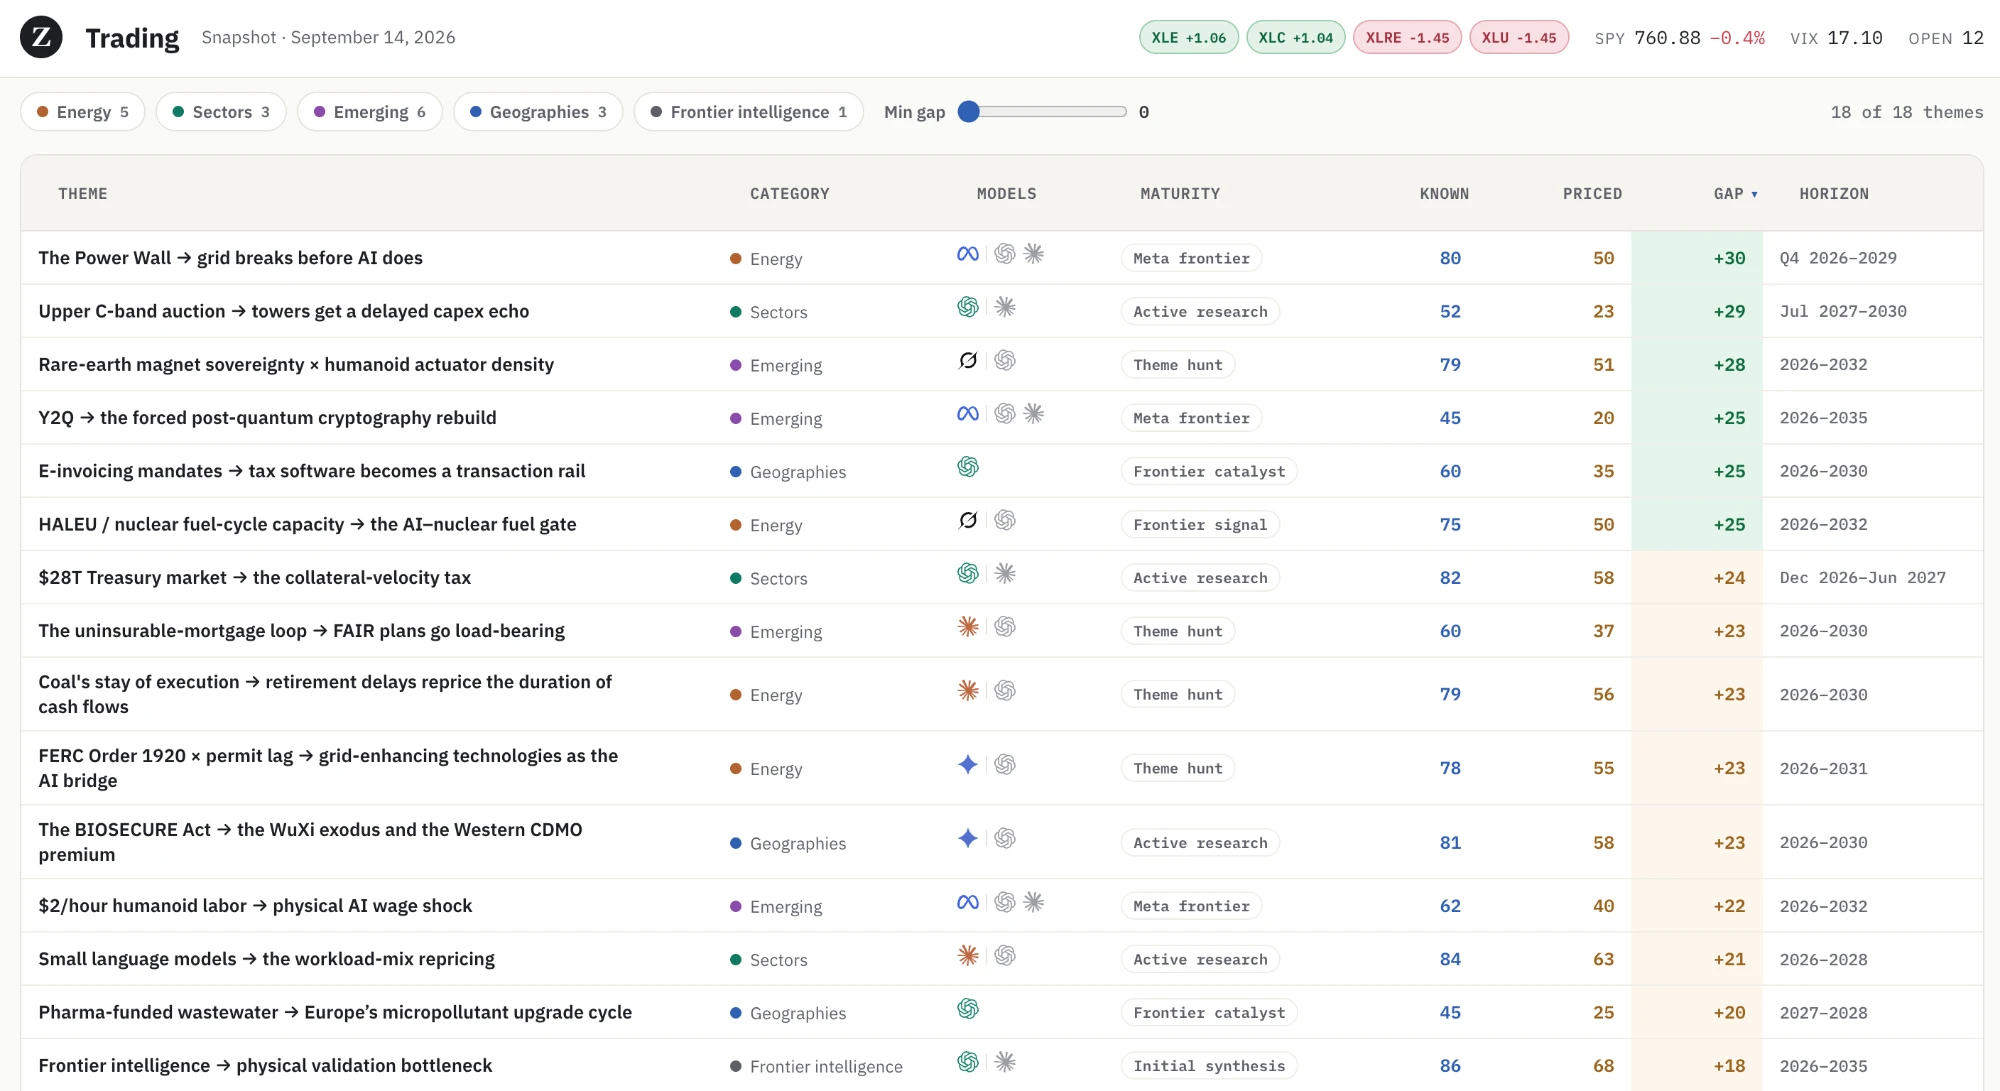Click the XLRE -1.45 ticker pill
2000x1091 pixels.
1408,38
